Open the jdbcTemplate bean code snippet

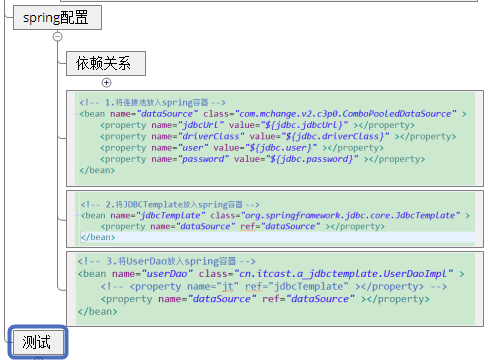coord(275,219)
